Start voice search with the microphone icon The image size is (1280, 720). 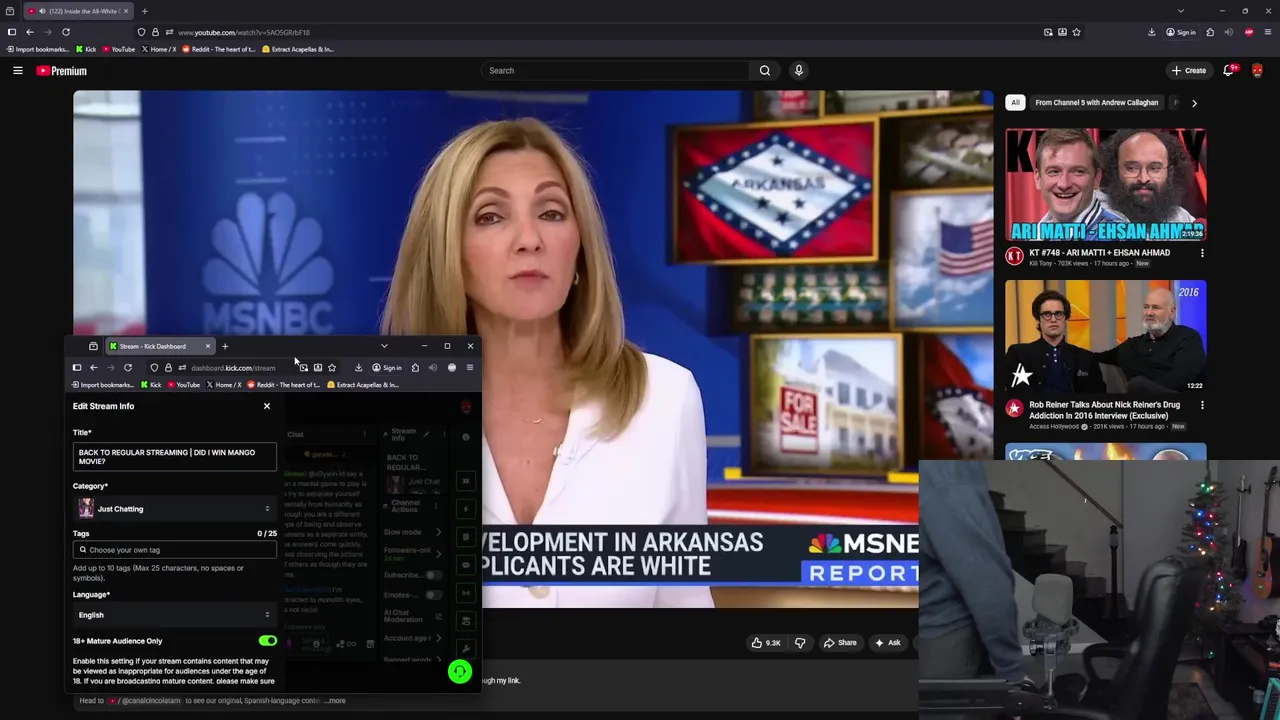pyautogui.click(x=798, y=71)
